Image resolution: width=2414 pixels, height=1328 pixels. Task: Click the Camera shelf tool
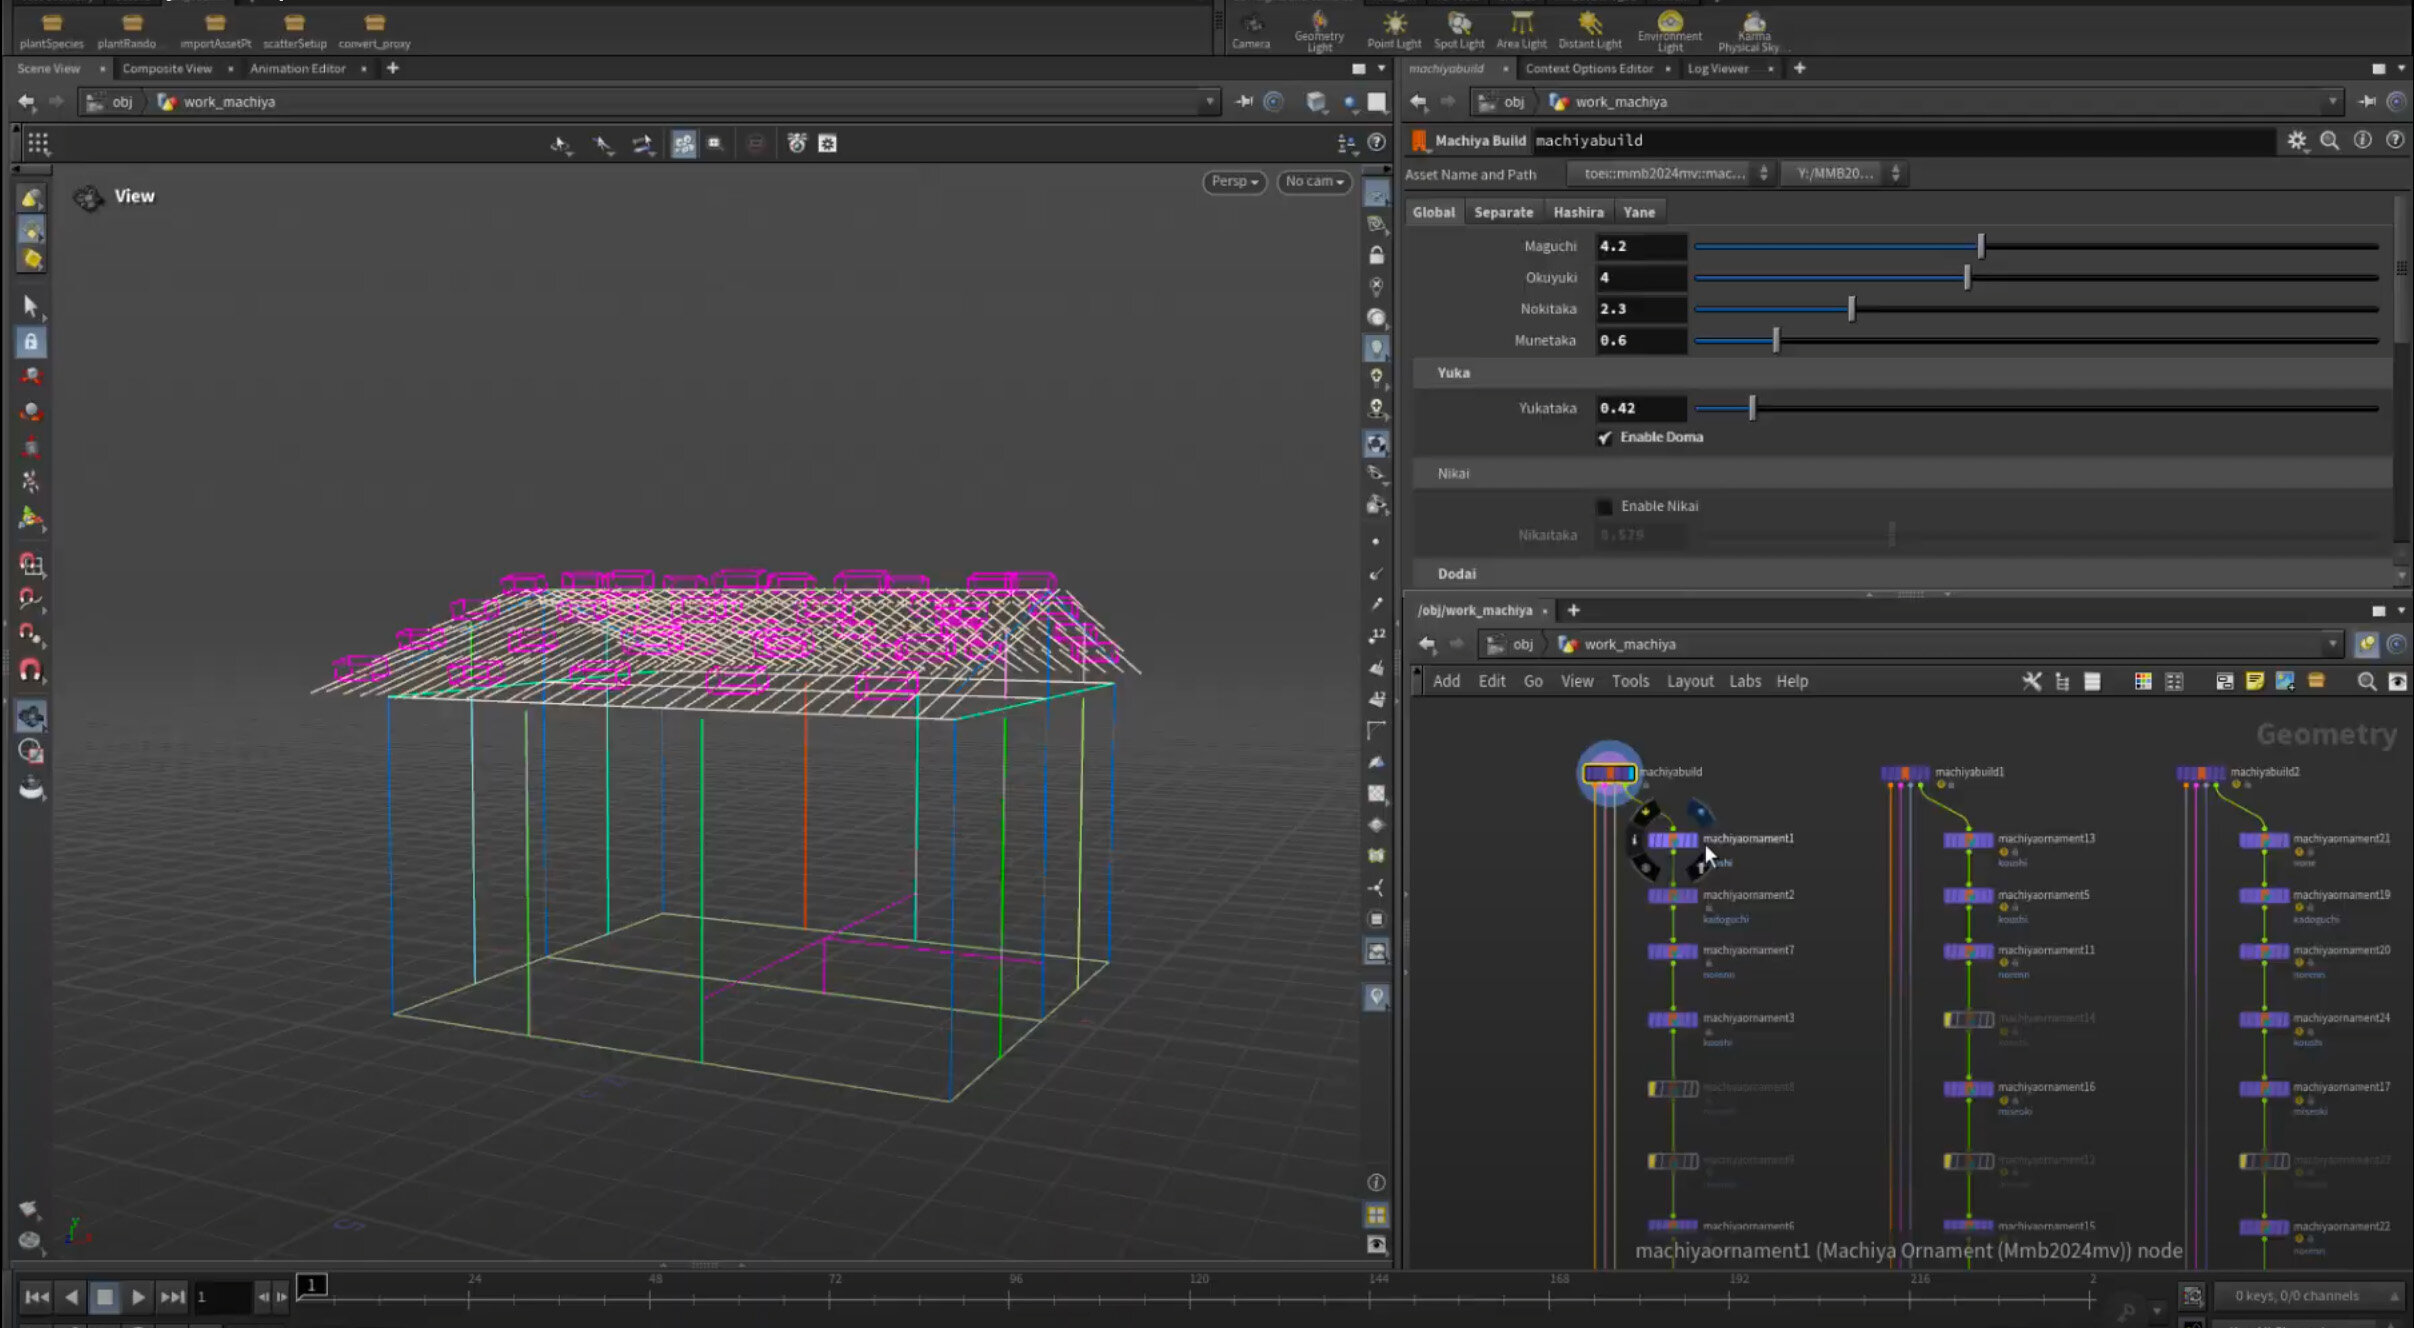pos(1250,28)
